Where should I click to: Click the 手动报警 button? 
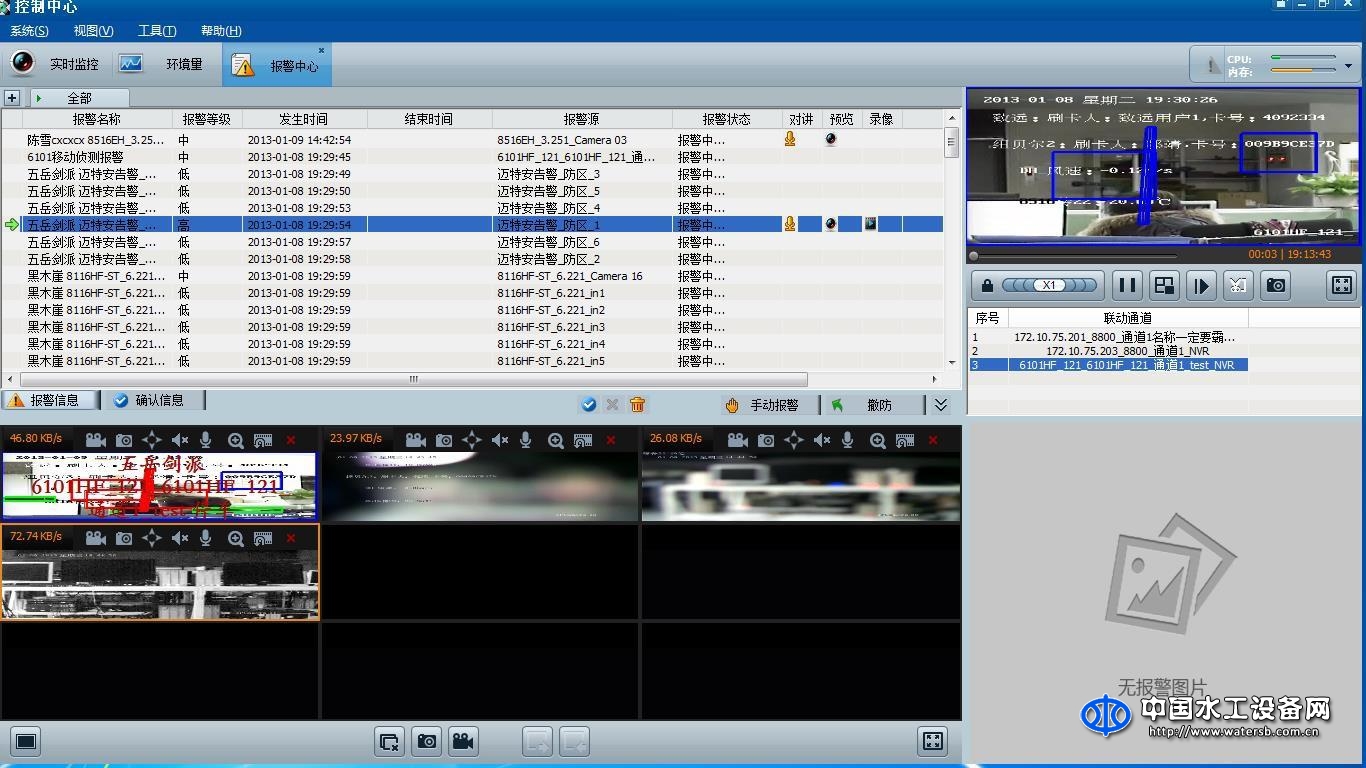tap(763, 405)
